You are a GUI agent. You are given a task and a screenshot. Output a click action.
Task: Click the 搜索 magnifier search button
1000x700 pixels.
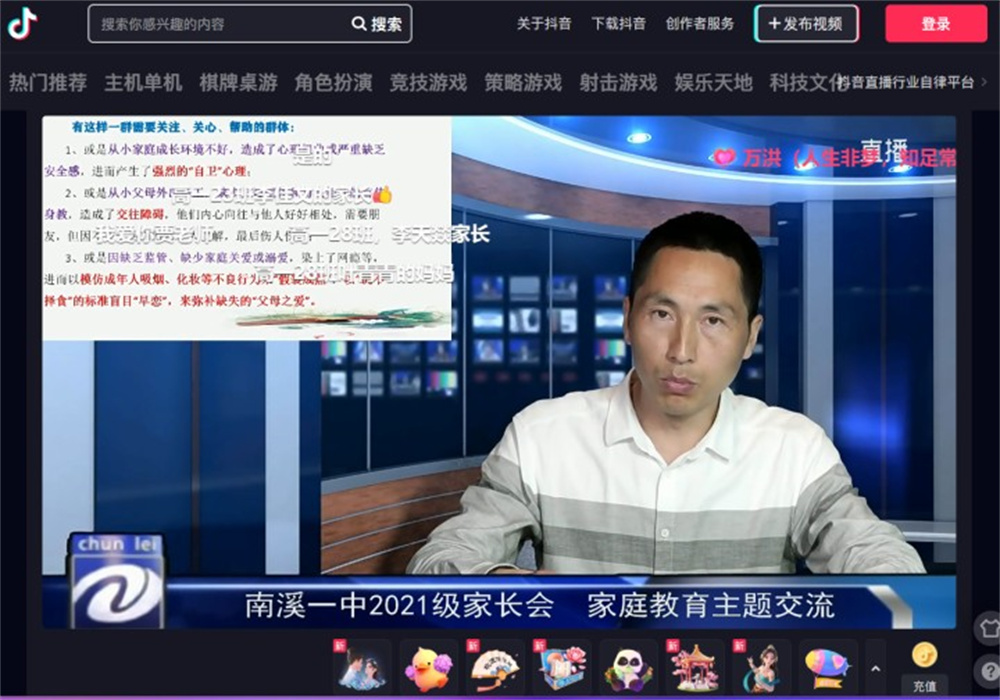(377, 24)
